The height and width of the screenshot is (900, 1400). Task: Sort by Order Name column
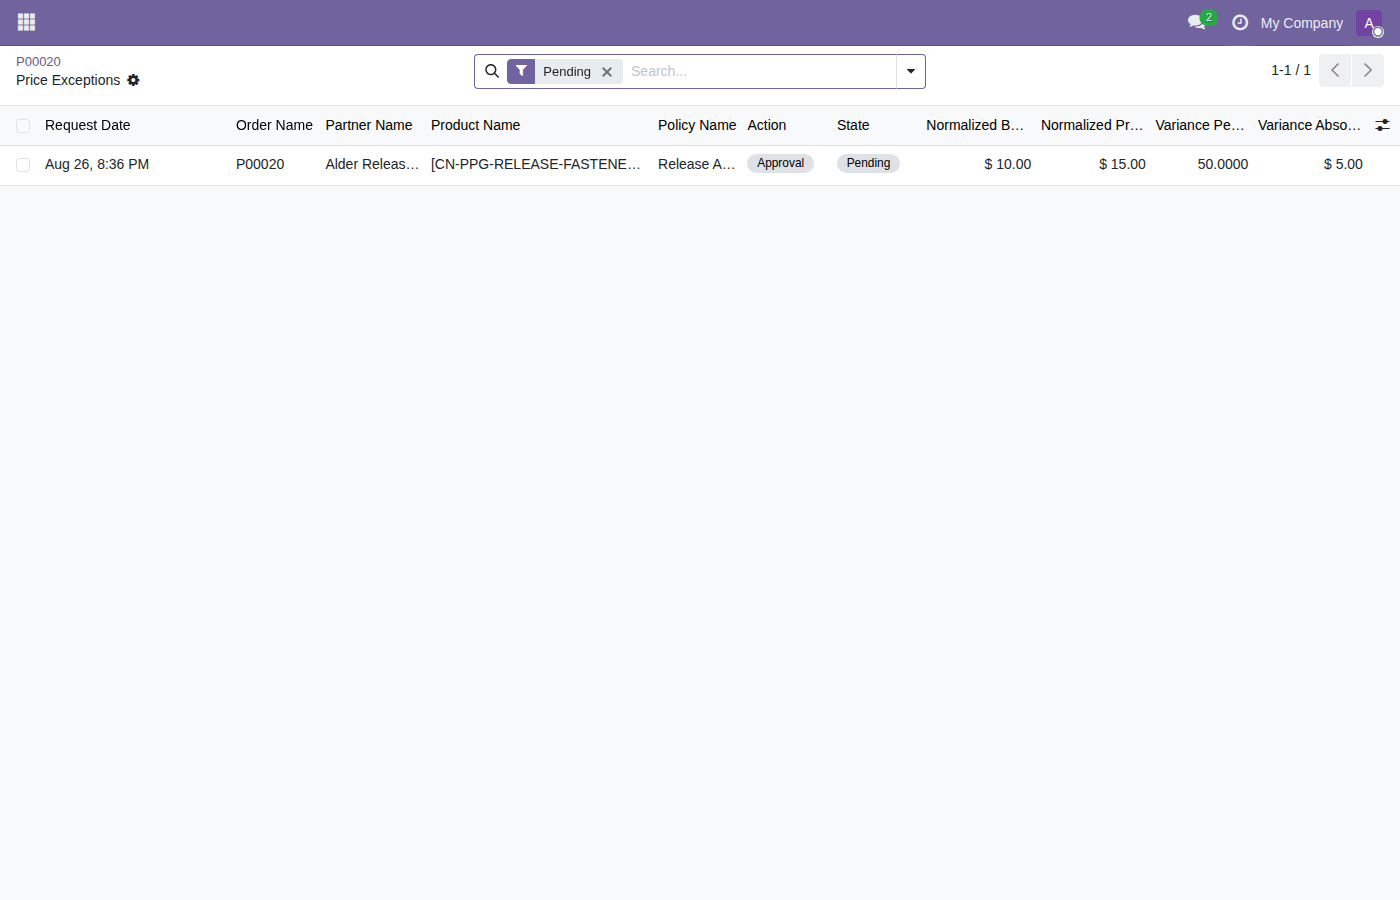(274, 125)
